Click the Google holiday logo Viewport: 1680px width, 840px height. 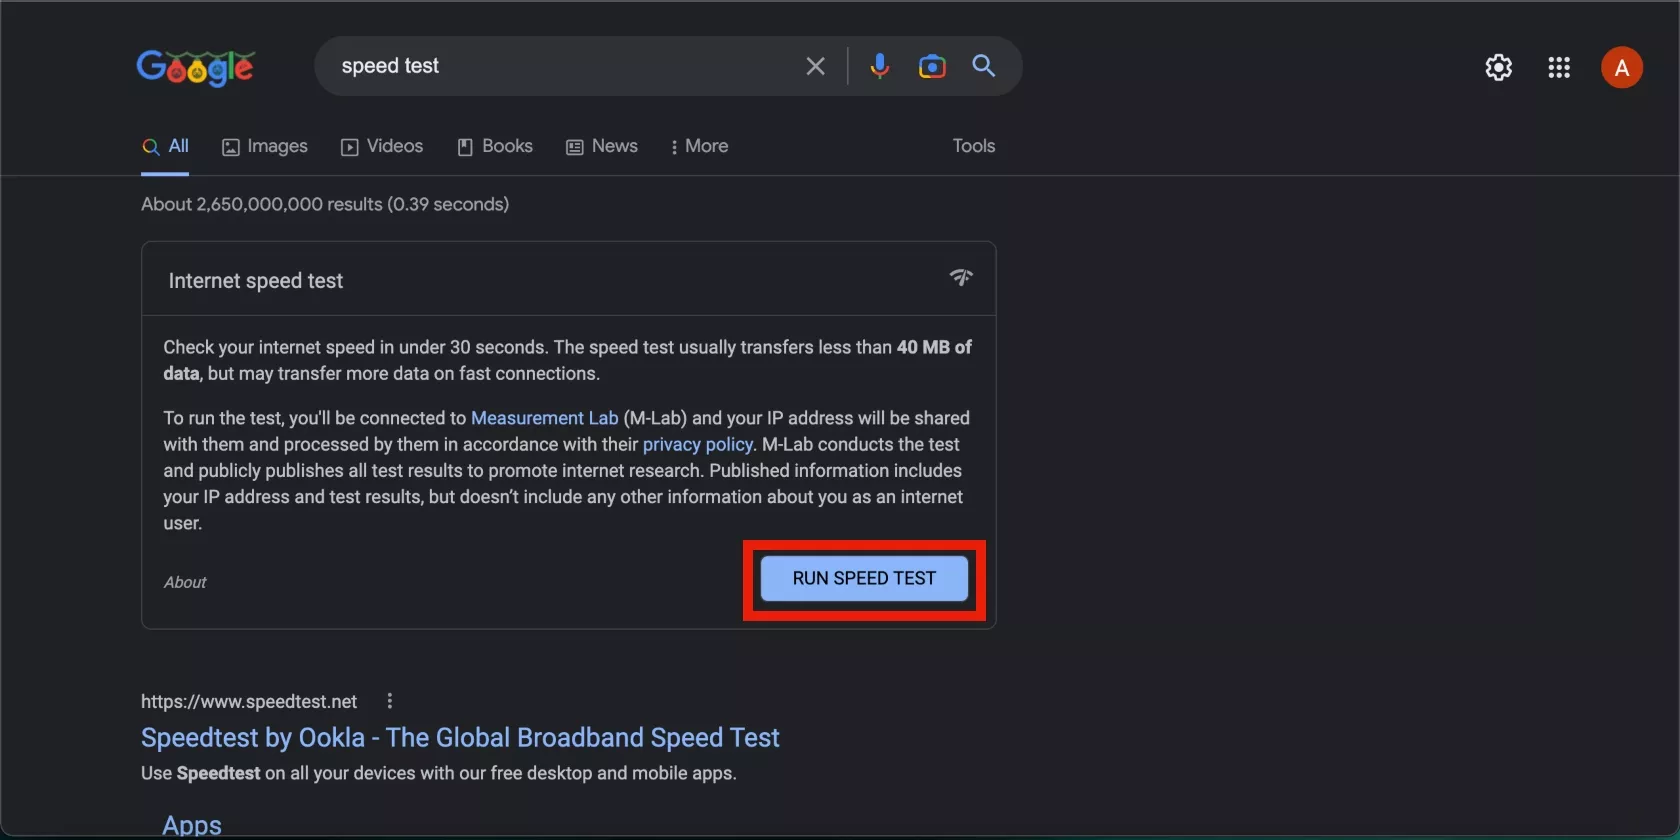(x=196, y=67)
